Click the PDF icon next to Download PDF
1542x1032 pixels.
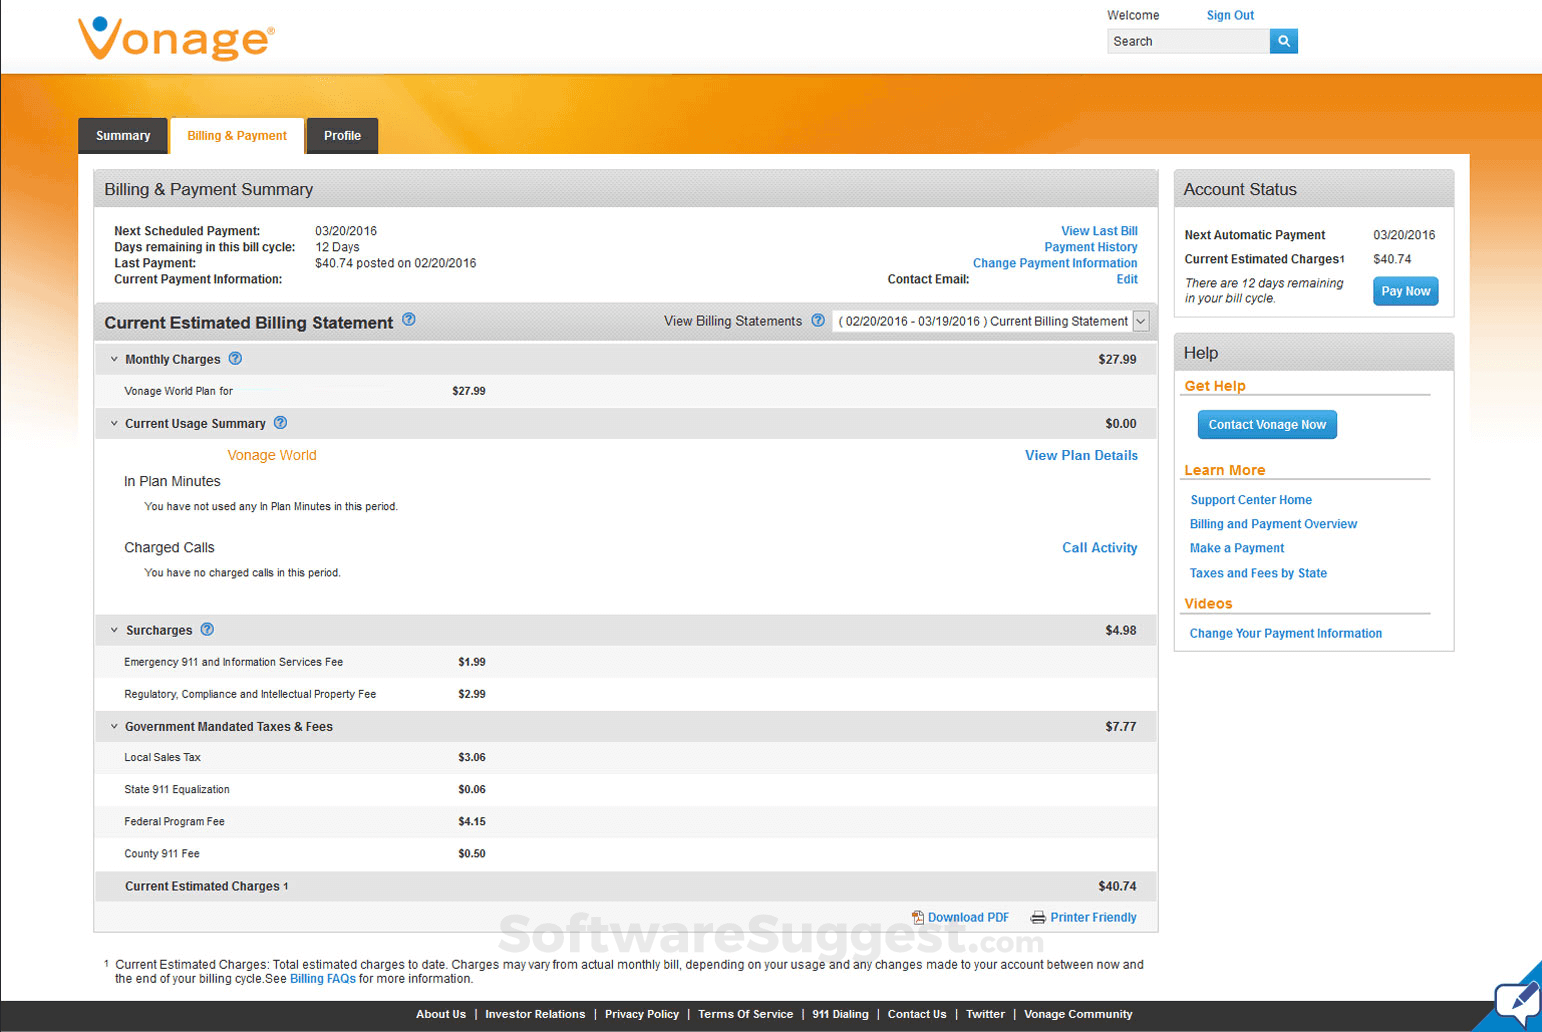pyautogui.click(x=917, y=917)
